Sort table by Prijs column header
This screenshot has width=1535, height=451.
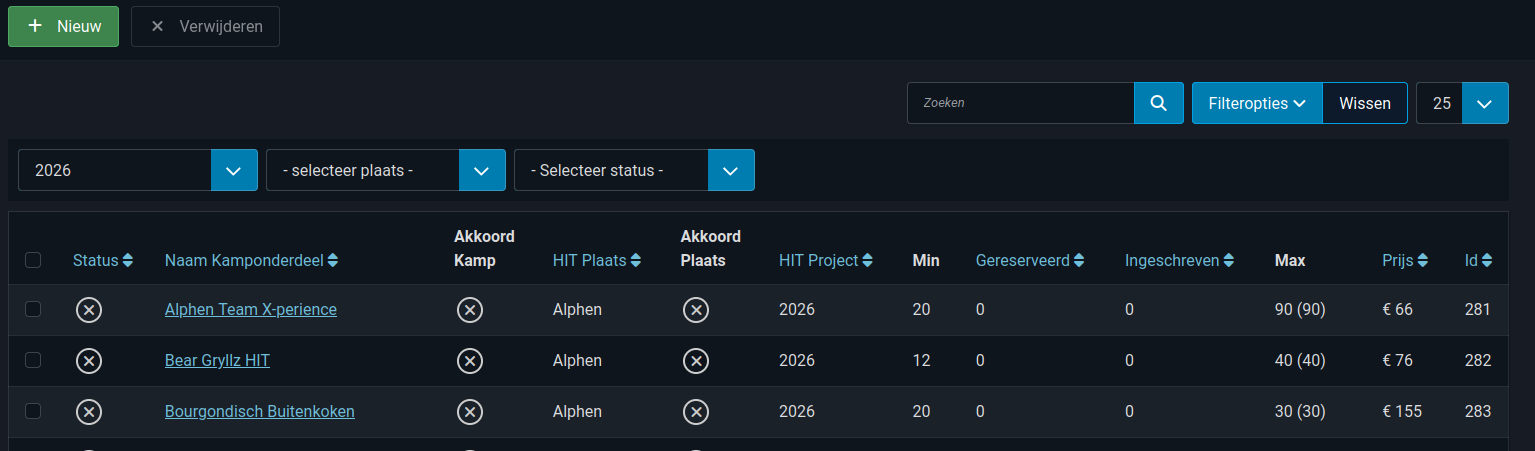1404,260
